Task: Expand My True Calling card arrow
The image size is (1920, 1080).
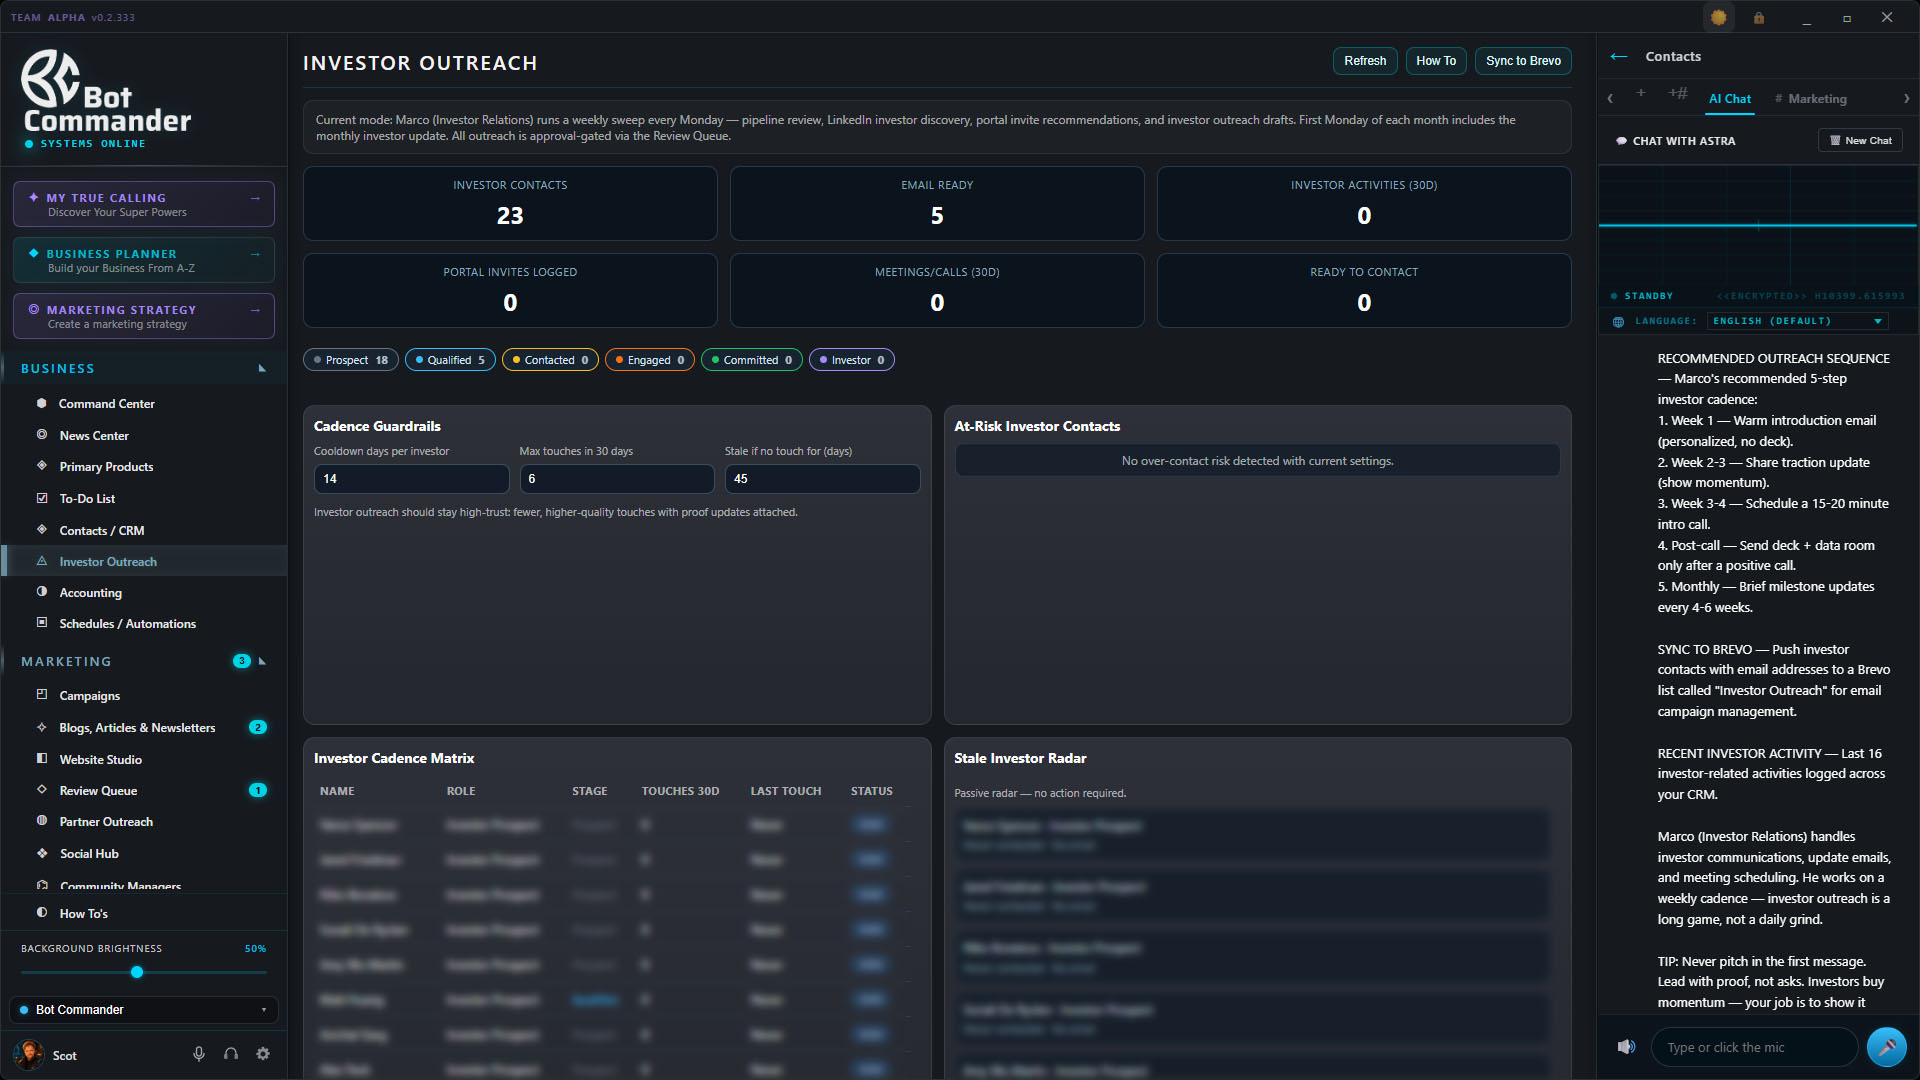Action: point(255,198)
